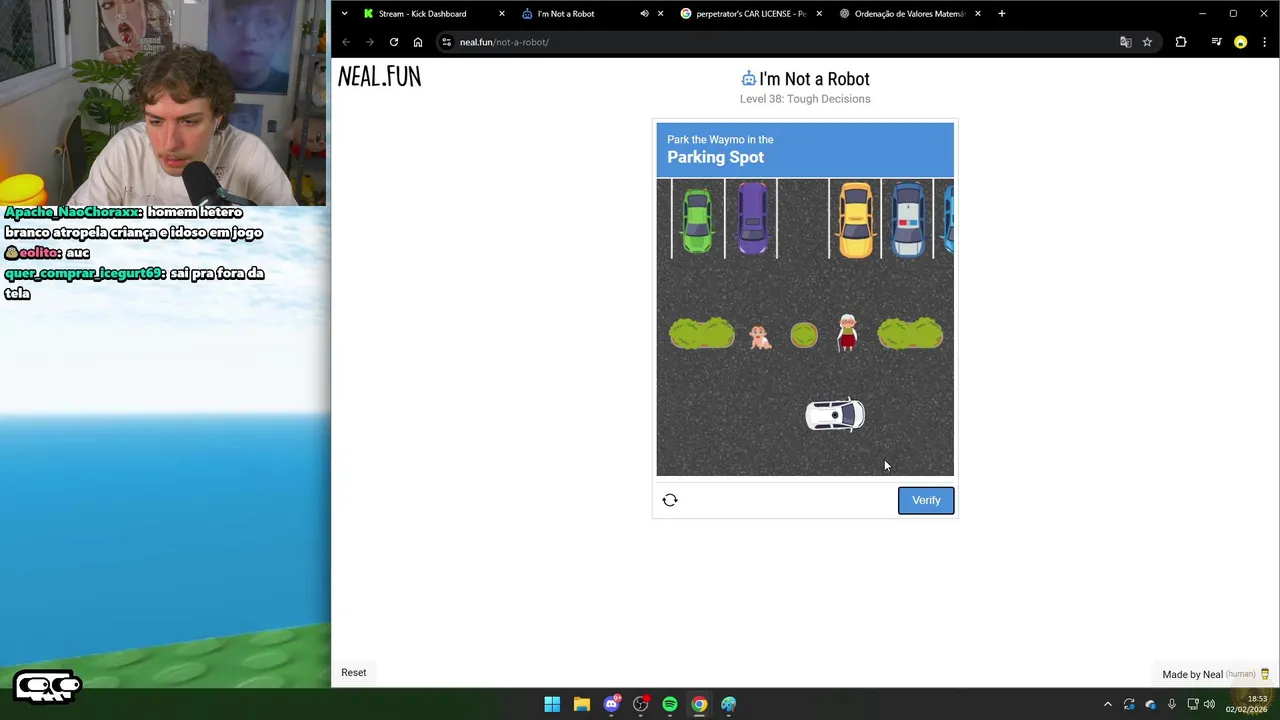Screen dimensions: 1280x720
Task: Open the browser extensions menu
Action: pyautogui.click(x=1181, y=42)
